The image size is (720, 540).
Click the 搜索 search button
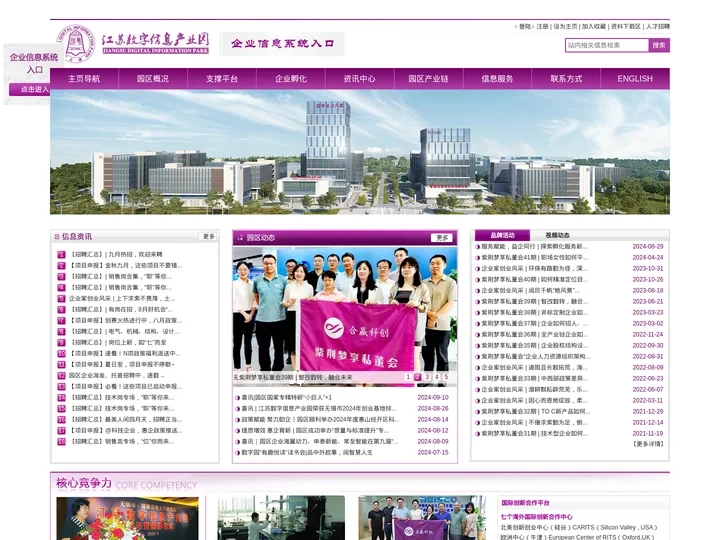coord(659,45)
